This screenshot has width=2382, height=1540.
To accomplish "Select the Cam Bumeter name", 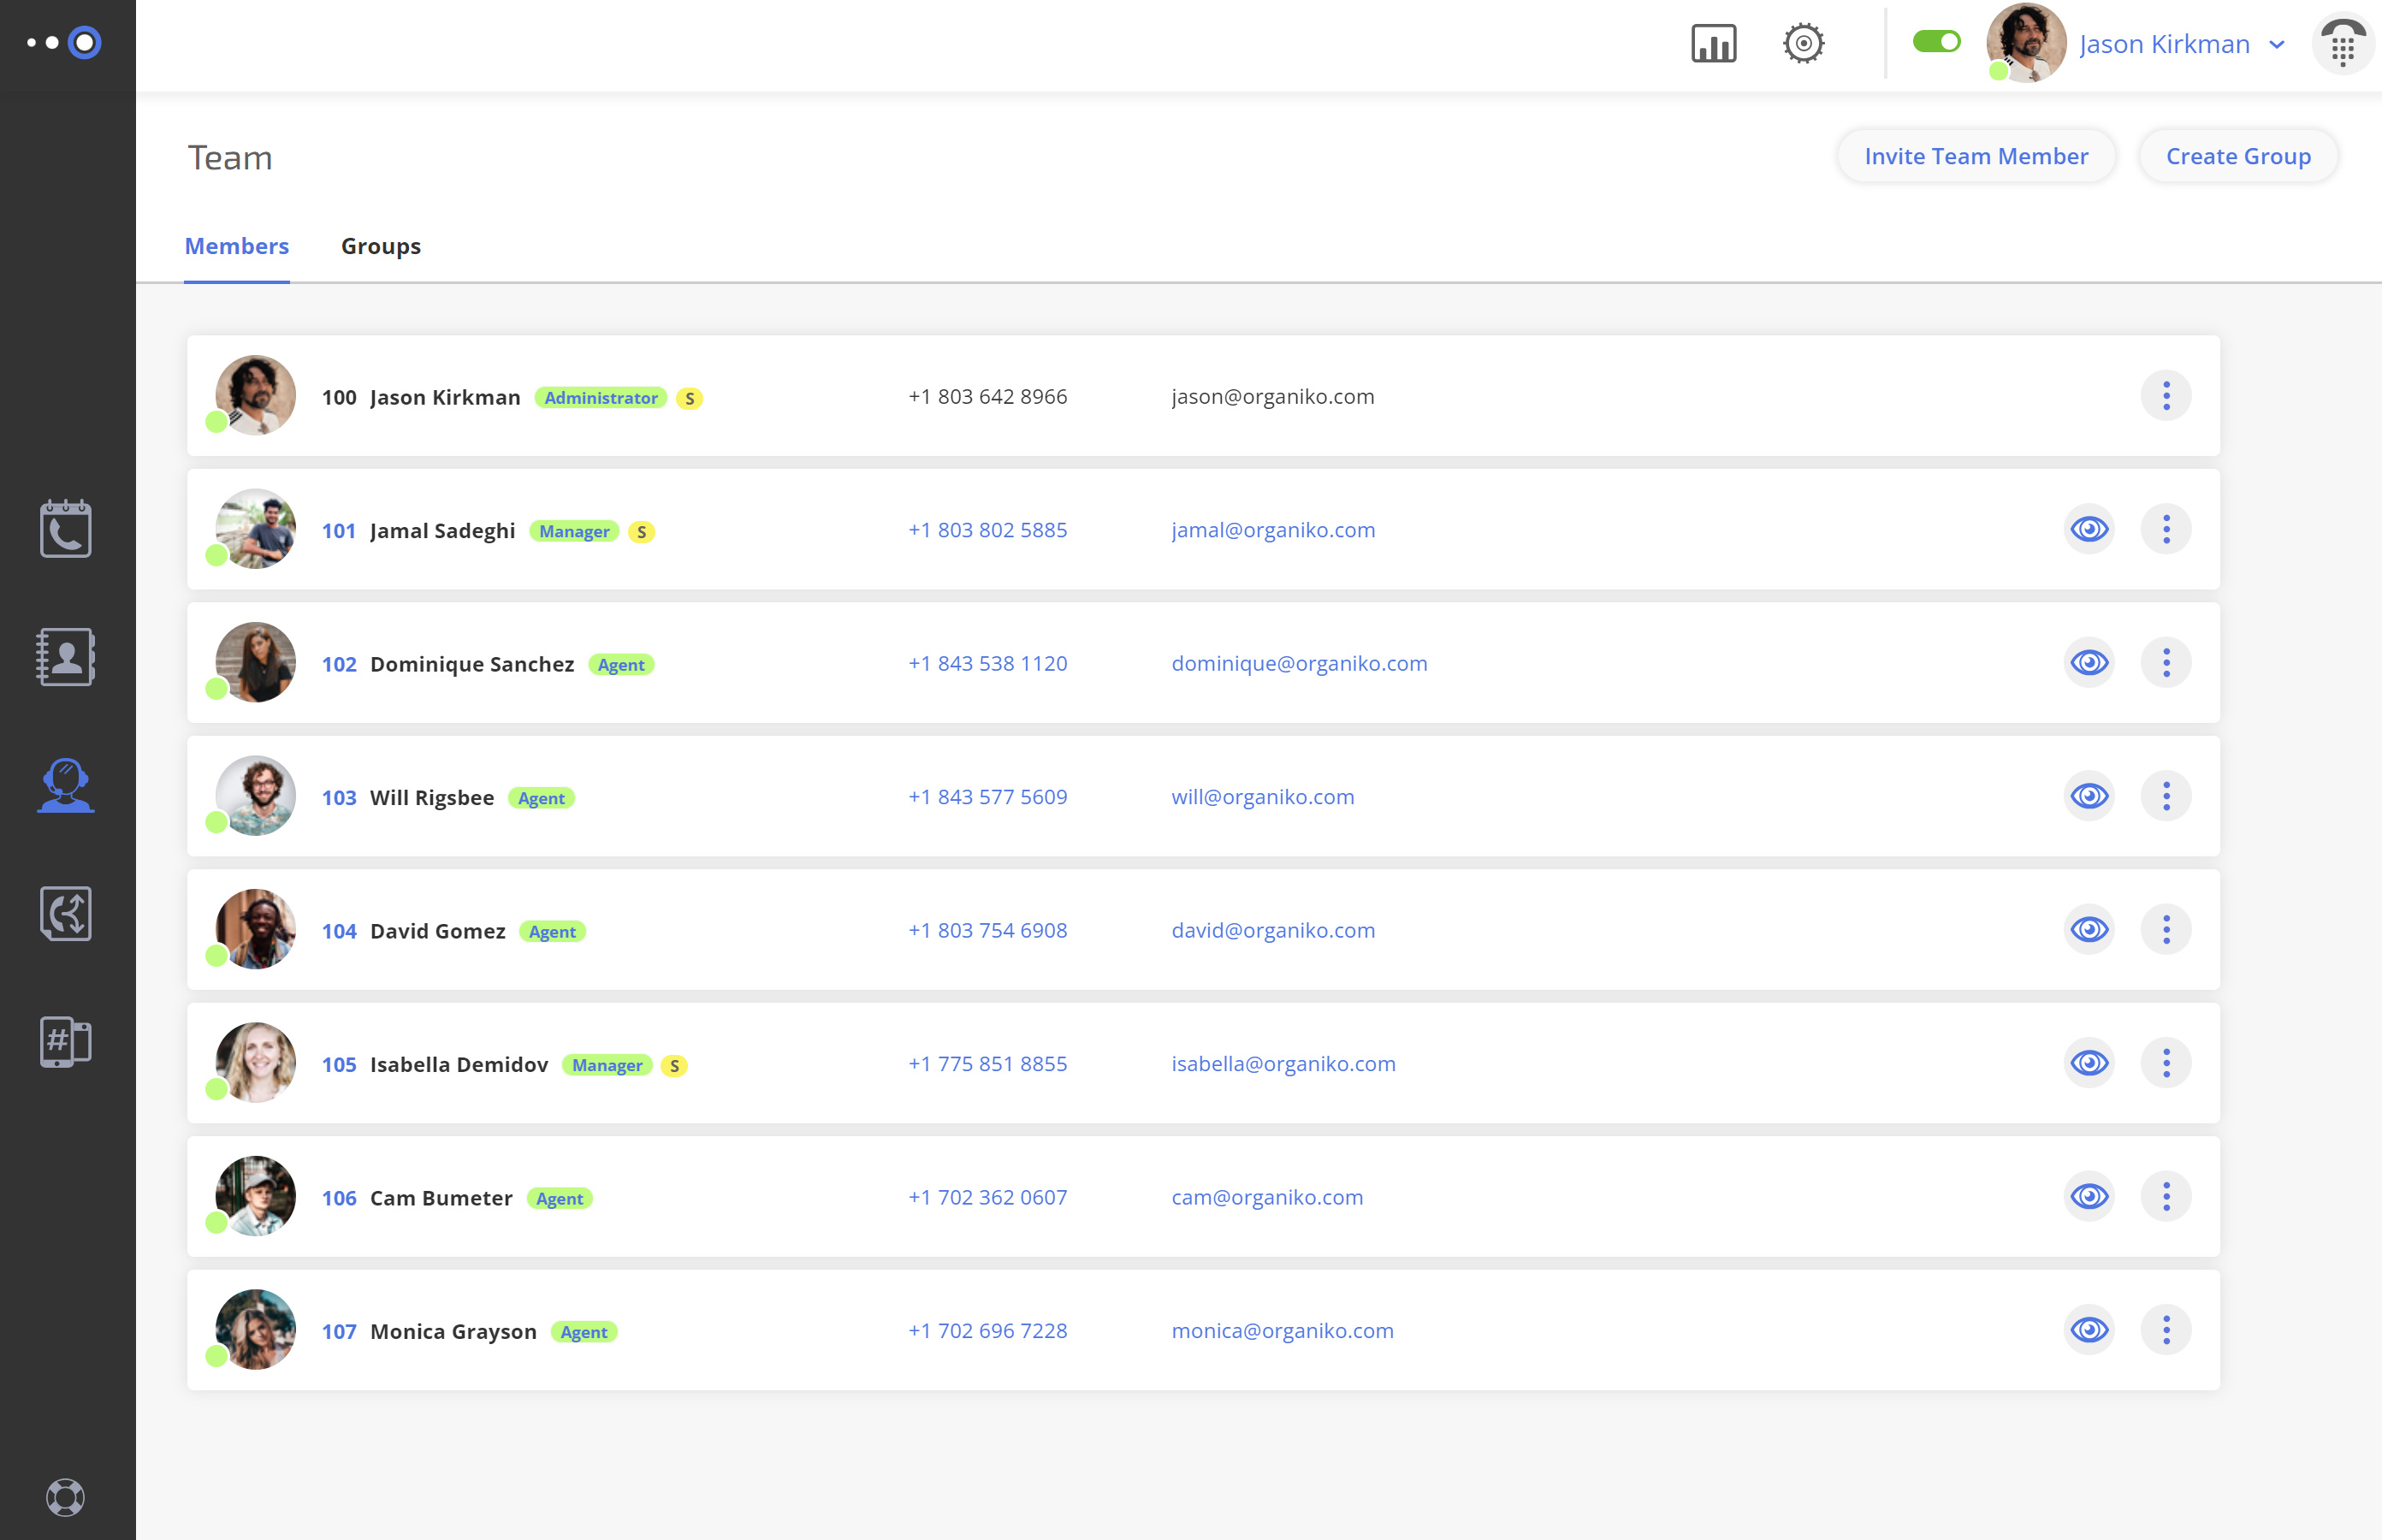I will pos(441,1198).
